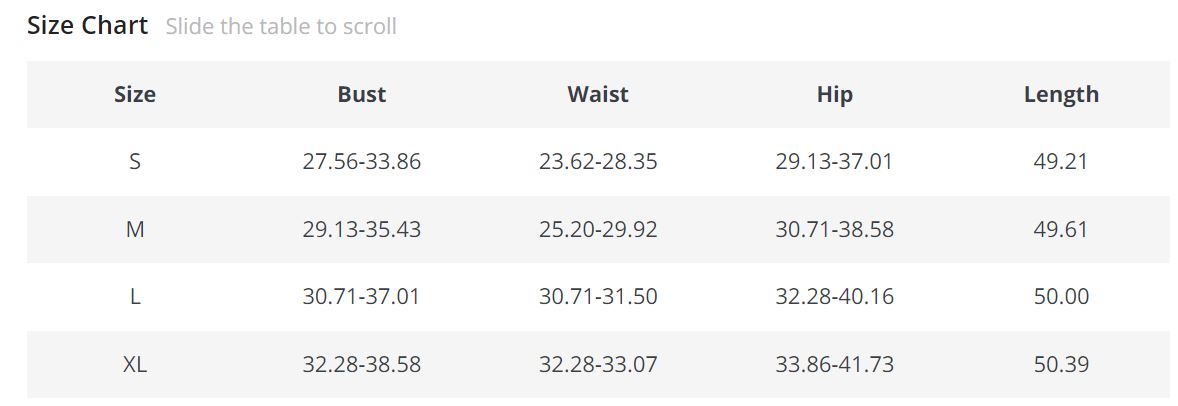The height and width of the screenshot is (406, 1178).
Task: Select bust value 29.13-35.43 in M row
Action: [361, 229]
